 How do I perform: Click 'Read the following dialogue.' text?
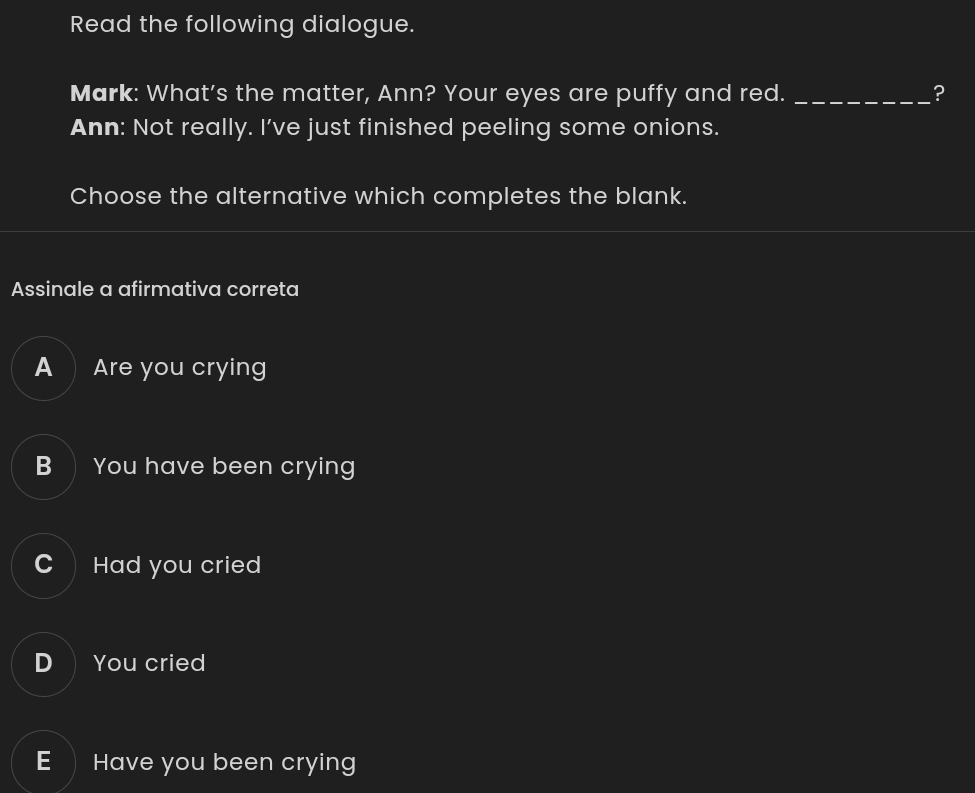[242, 25]
